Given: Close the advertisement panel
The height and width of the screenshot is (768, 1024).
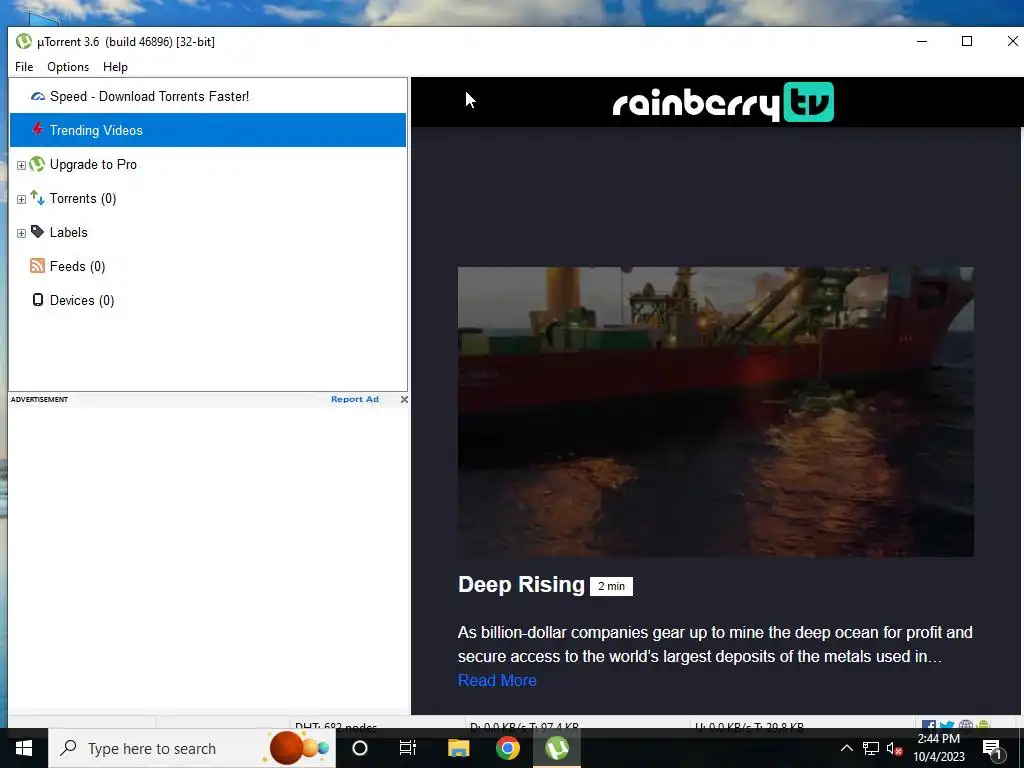Looking at the screenshot, I should tap(404, 399).
